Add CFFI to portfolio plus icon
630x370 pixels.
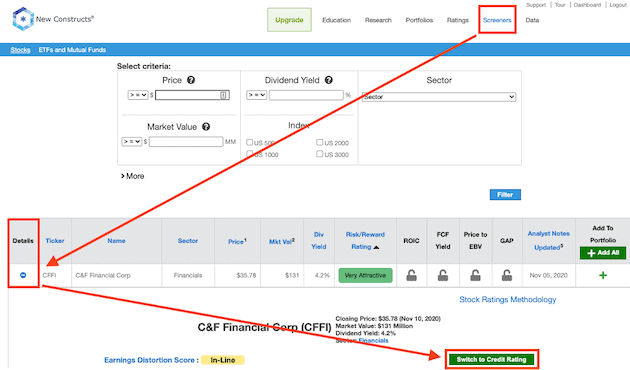click(x=603, y=275)
